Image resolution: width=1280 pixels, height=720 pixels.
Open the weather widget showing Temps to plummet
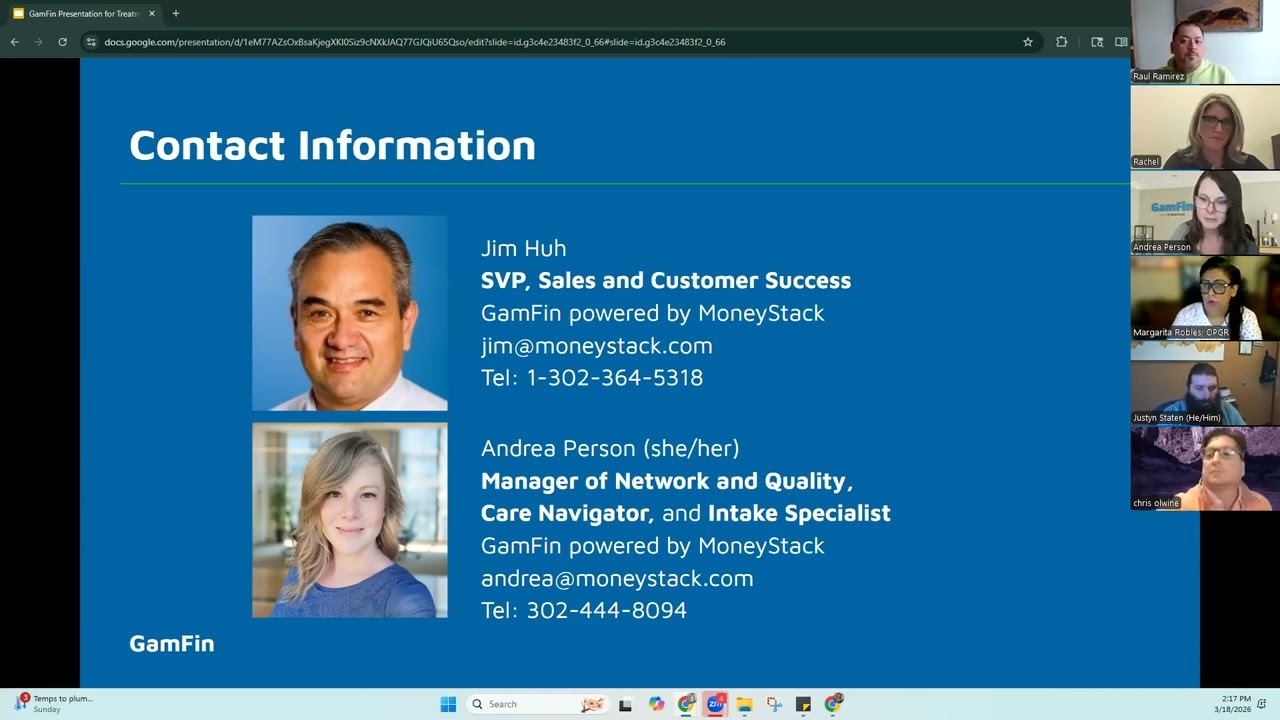(53, 704)
